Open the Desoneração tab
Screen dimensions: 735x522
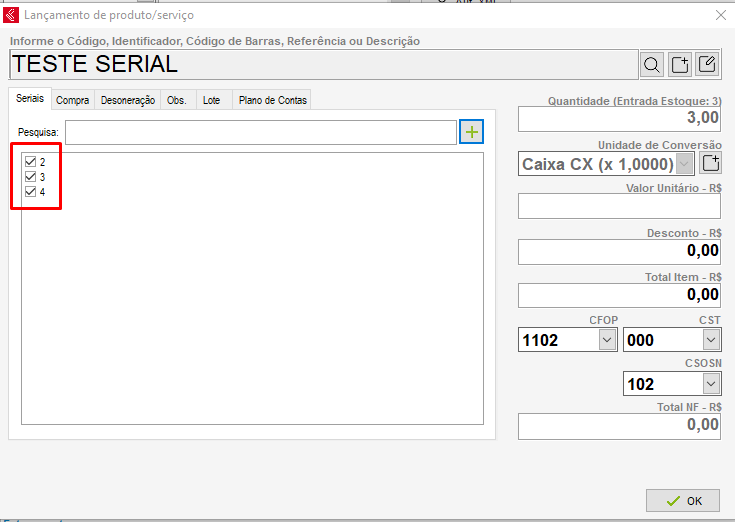(x=128, y=100)
